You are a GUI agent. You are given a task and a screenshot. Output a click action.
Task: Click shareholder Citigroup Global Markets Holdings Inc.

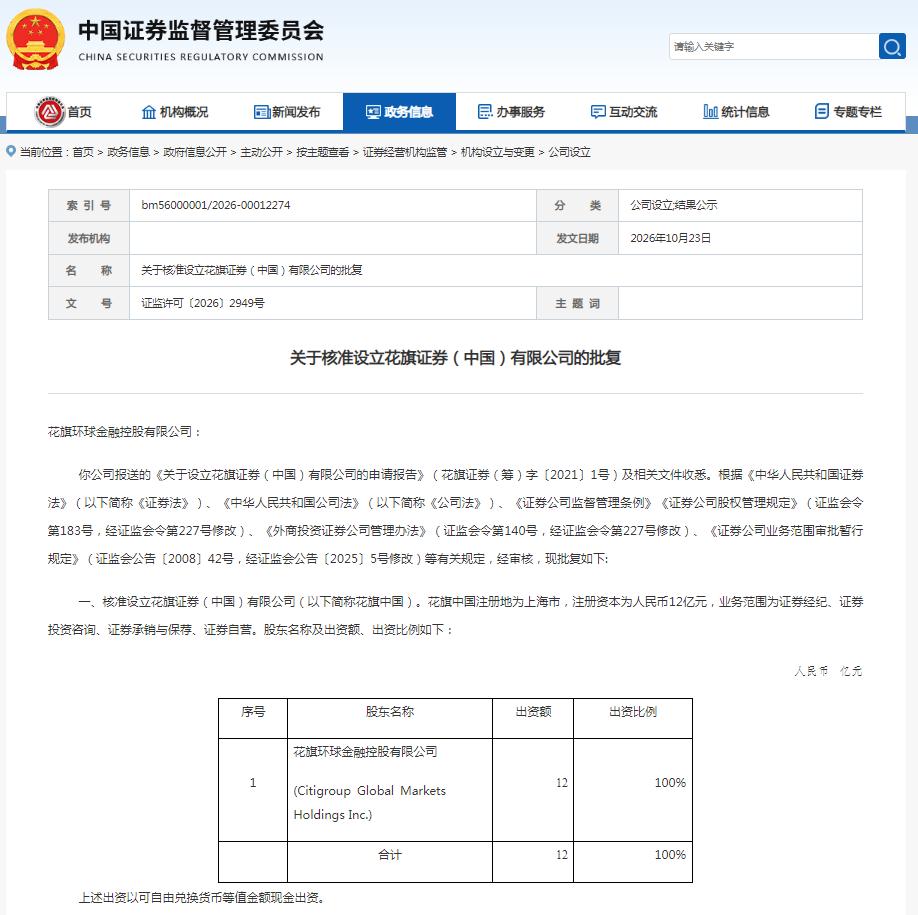(x=369, y=802)
